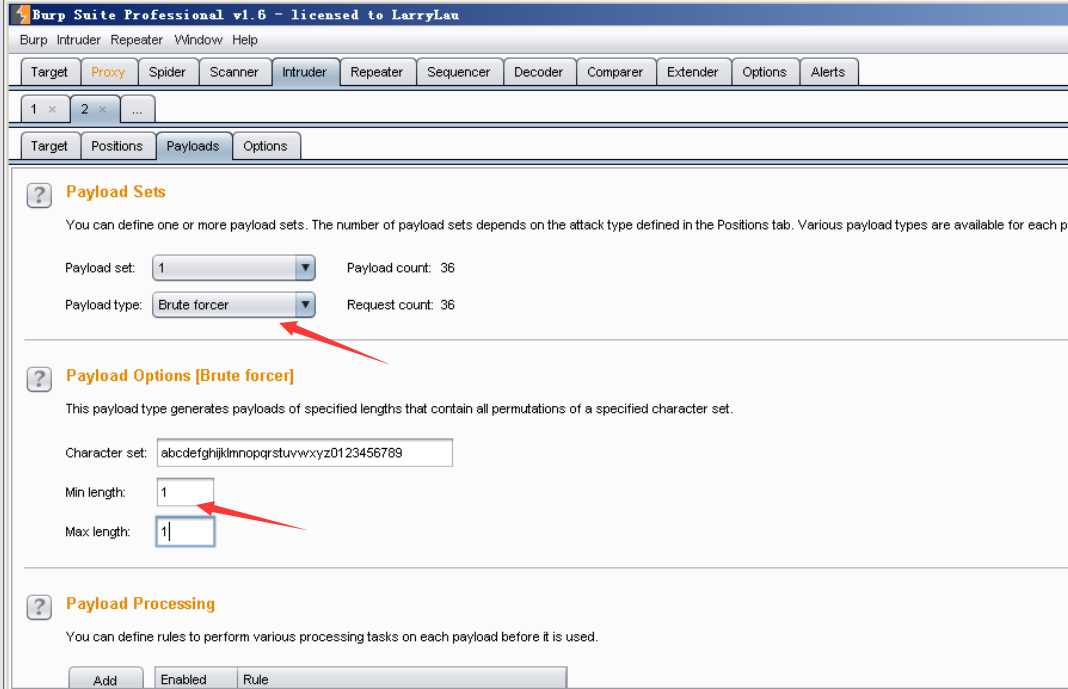This screenshot has height=689, width=1068.
Task: Switch to the main Target tab
Action: (49, 72)
